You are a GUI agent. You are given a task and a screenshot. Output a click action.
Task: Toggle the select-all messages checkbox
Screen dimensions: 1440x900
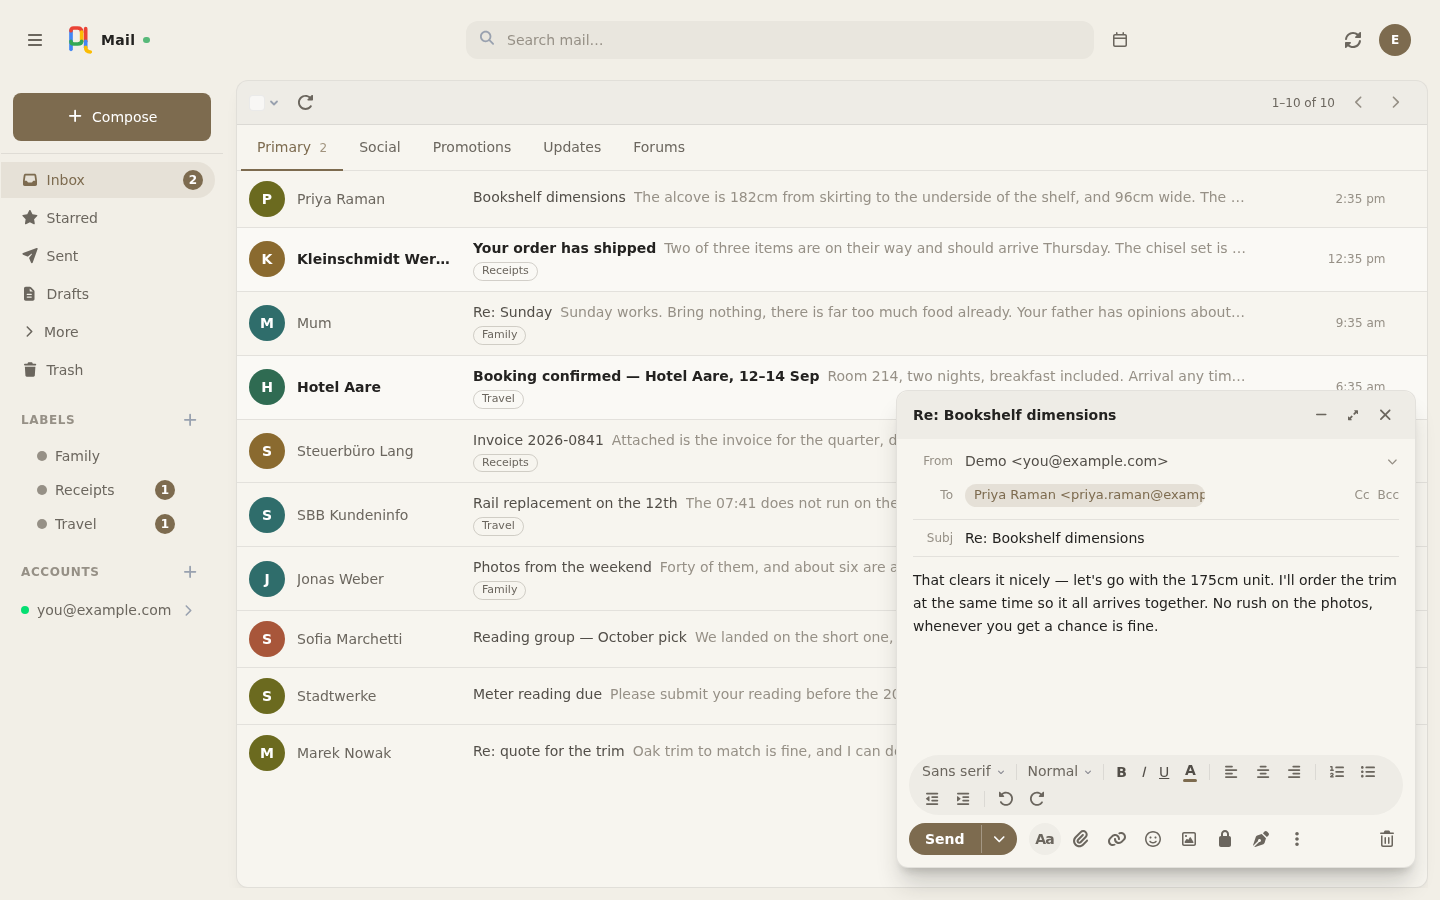[257, 103]
